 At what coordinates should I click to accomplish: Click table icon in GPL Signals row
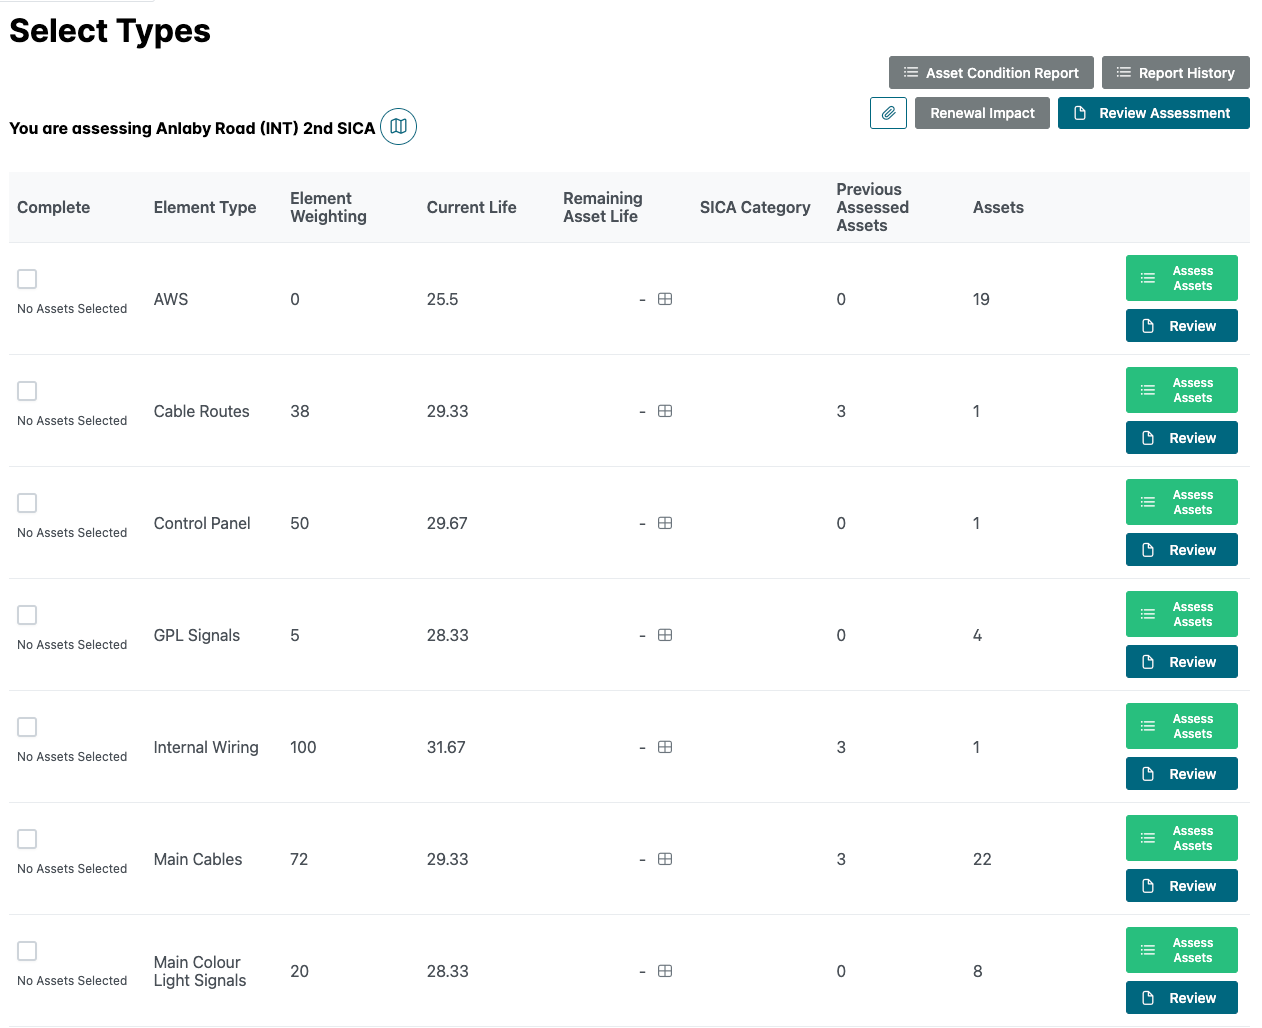click(x=665, y=635)
